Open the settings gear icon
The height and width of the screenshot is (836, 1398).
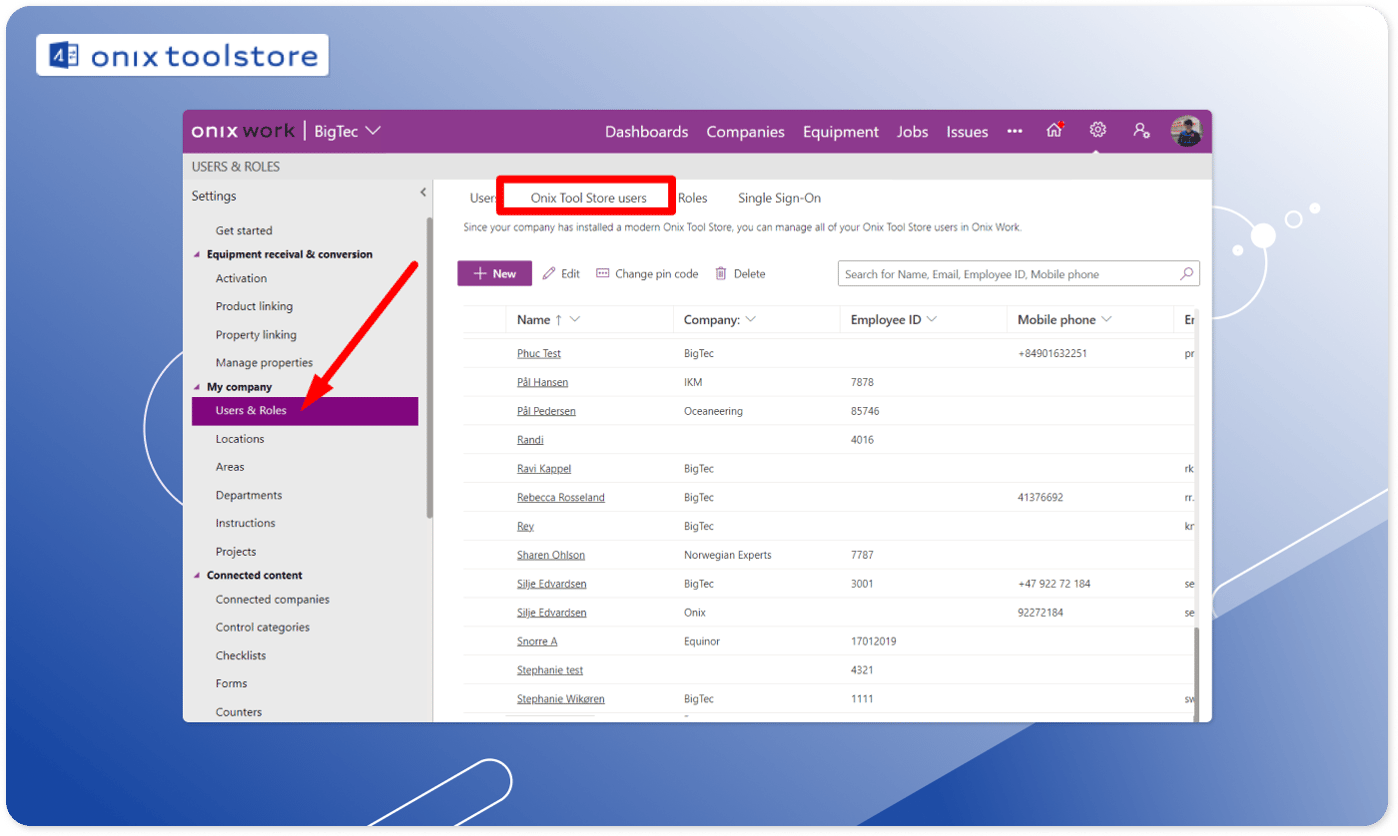pyautogui.click(x=1098, y=131)
